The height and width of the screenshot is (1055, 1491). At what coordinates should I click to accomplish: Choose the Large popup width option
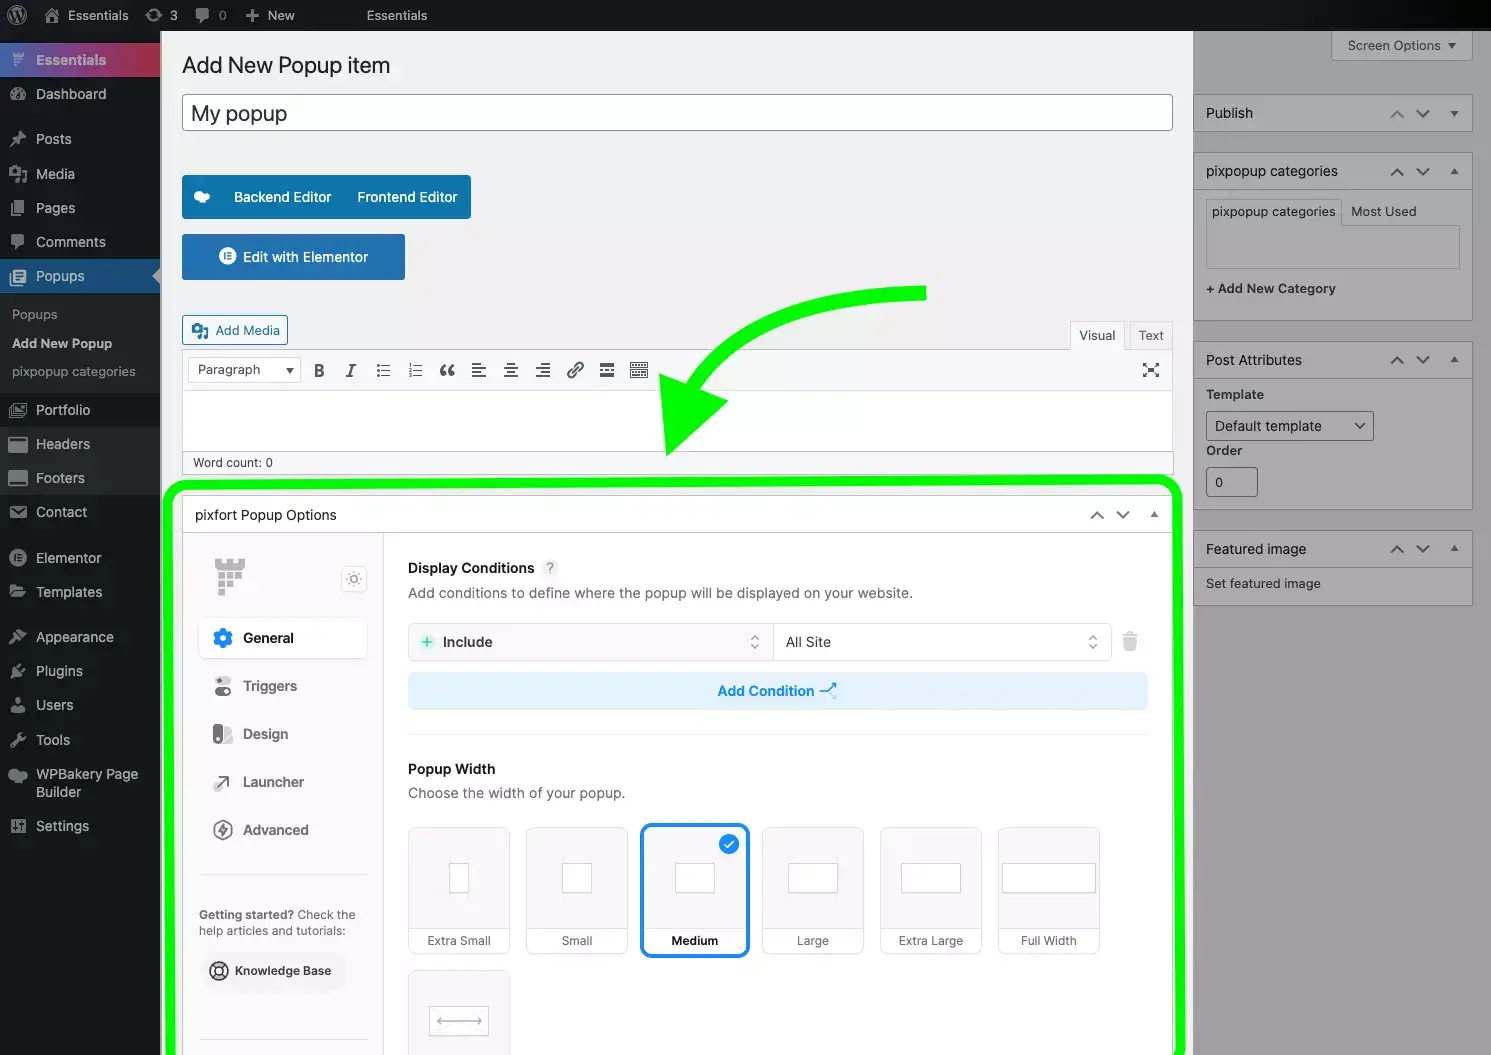pos(813,890)
